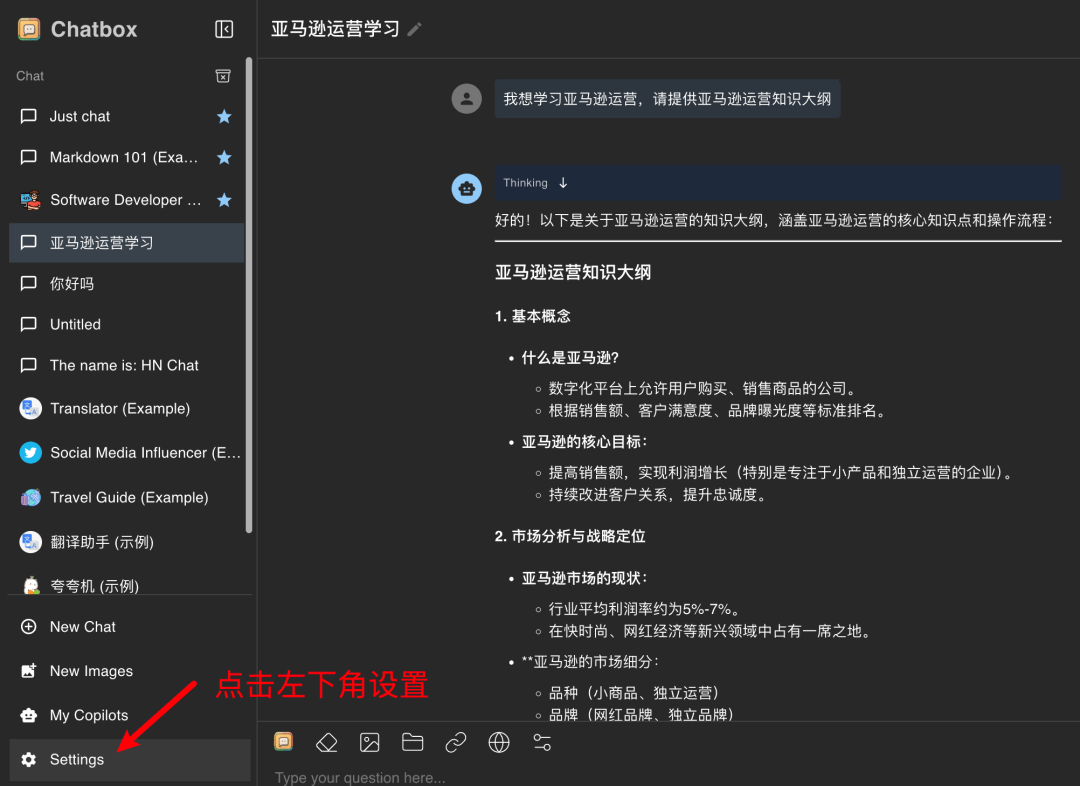
Task: Unstar the Software Developer conversation
Action: pos(224,200)
